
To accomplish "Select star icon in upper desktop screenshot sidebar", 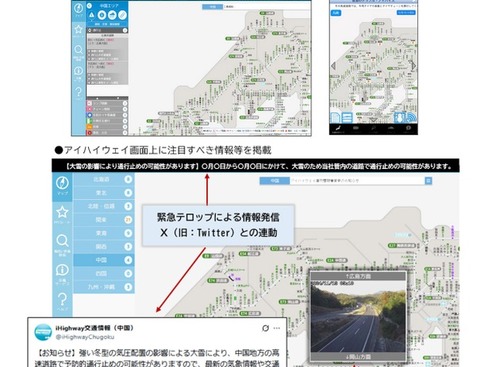I will tap(78, 29).
